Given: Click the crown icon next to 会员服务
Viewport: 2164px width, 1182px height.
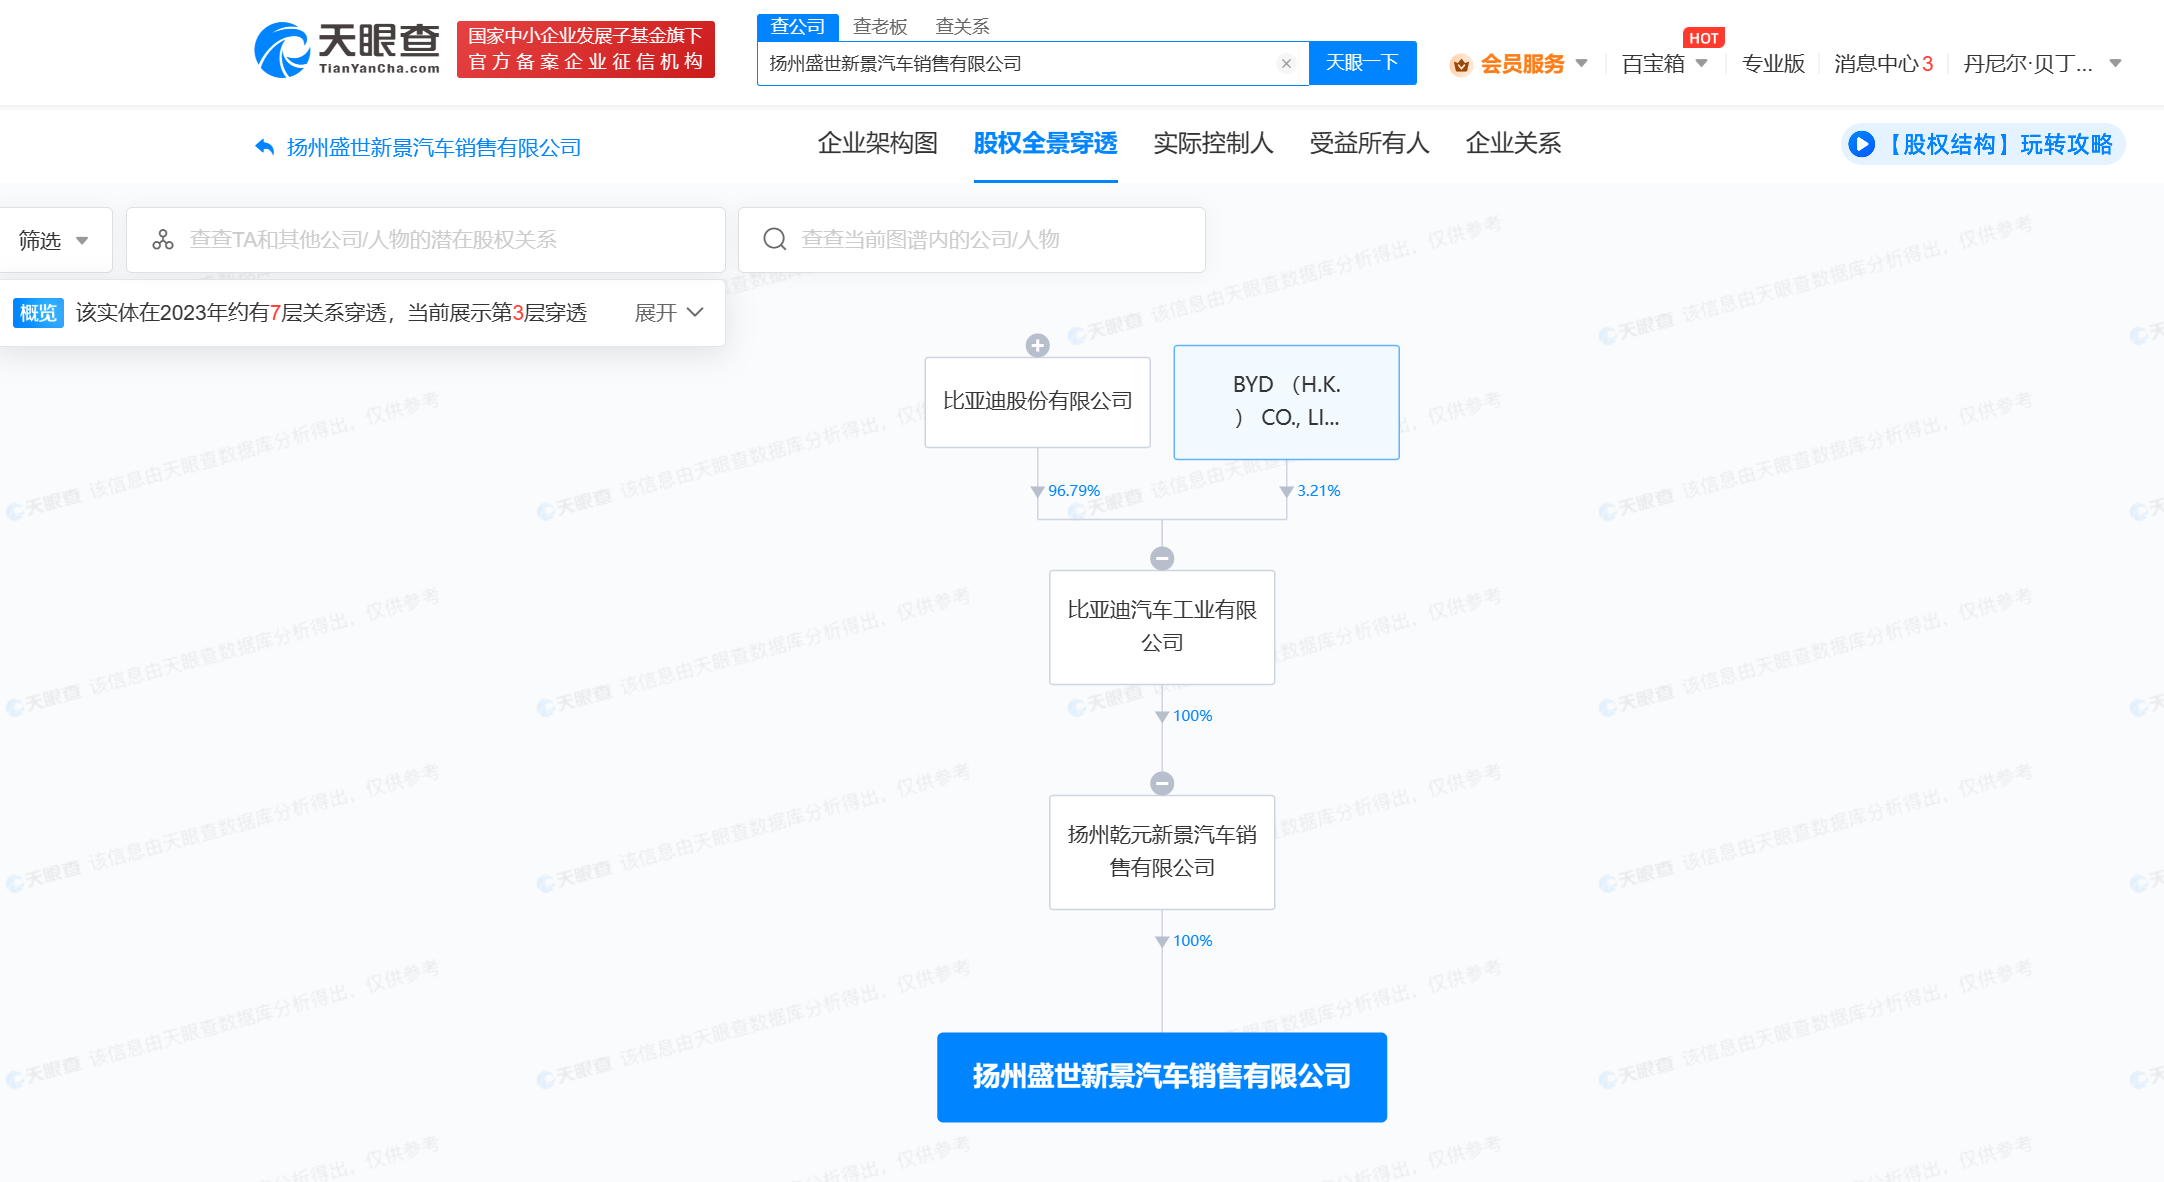Looking at the screenshot, I should click(x=1461, y=65).
